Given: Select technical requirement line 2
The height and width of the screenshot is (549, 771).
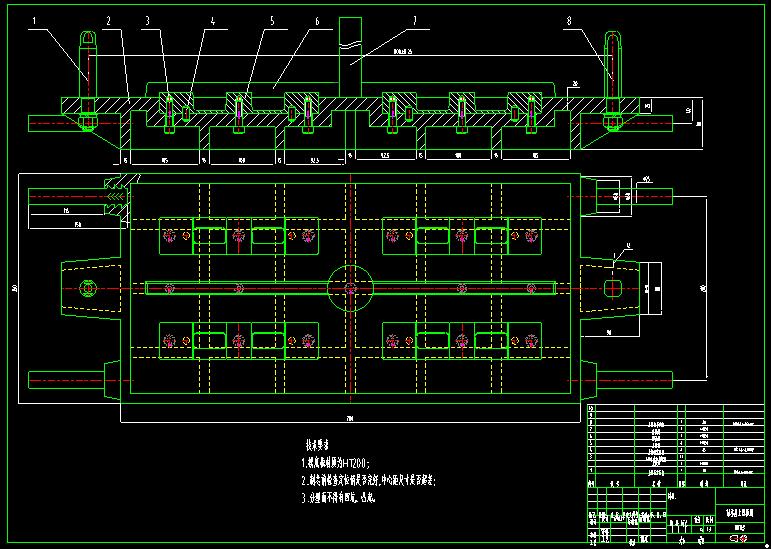Looking at the screenshot, I should [369, 480].
